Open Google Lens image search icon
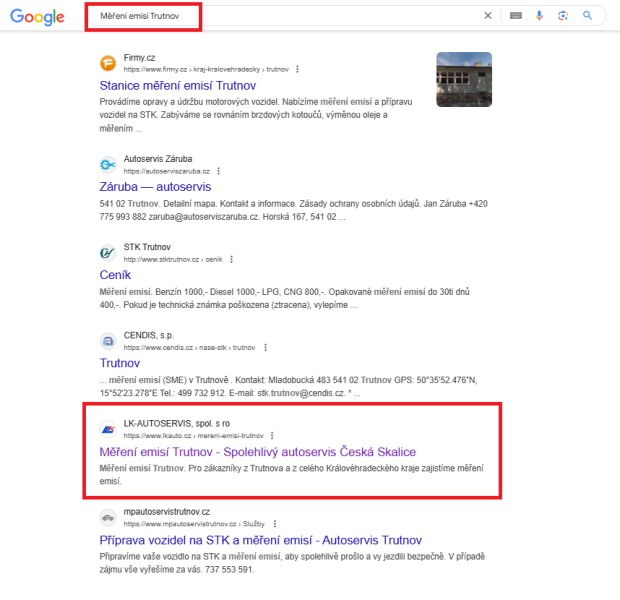Image resolution: width=620 pixels, height=600 pixels. point(563,15)
